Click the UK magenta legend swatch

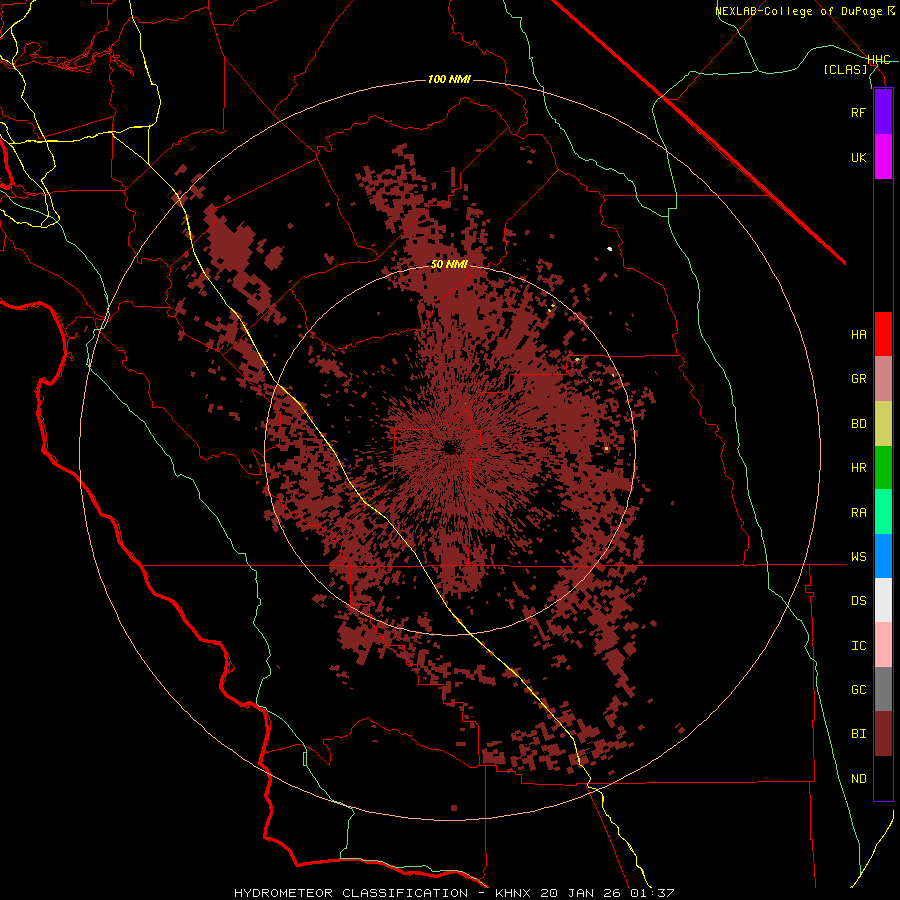pos(883,157)
